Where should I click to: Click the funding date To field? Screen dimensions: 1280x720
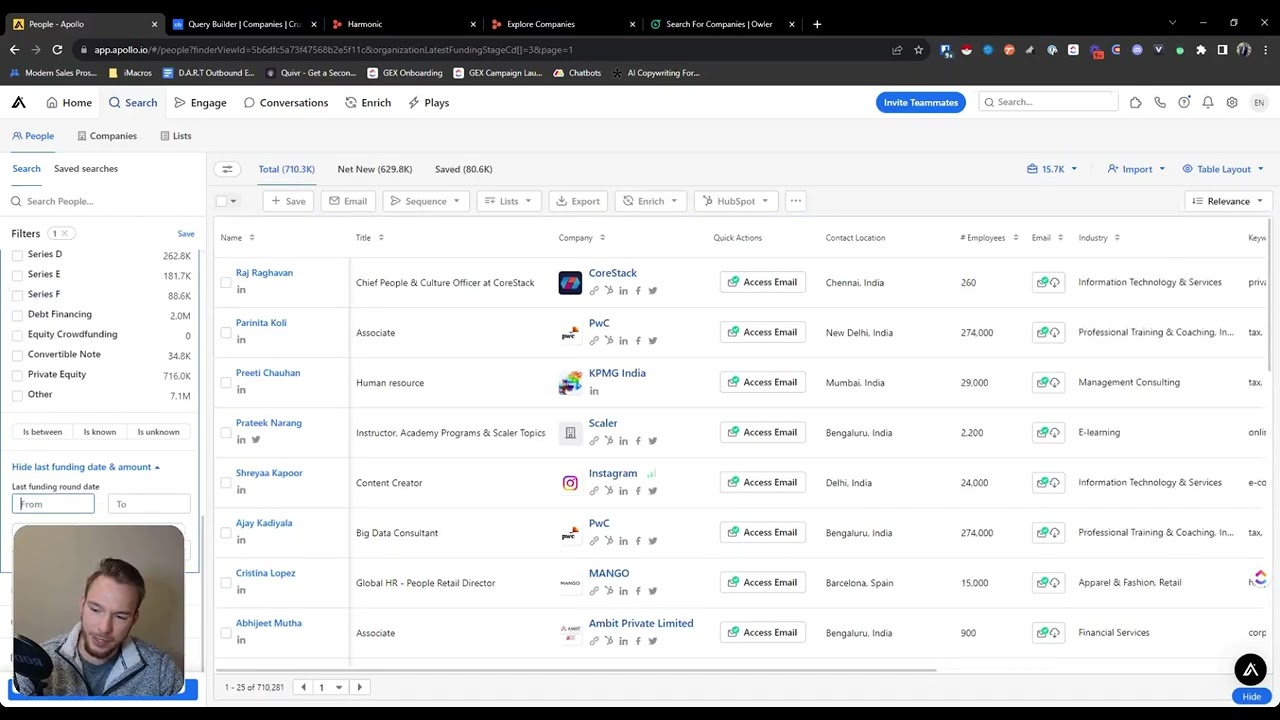149,504
